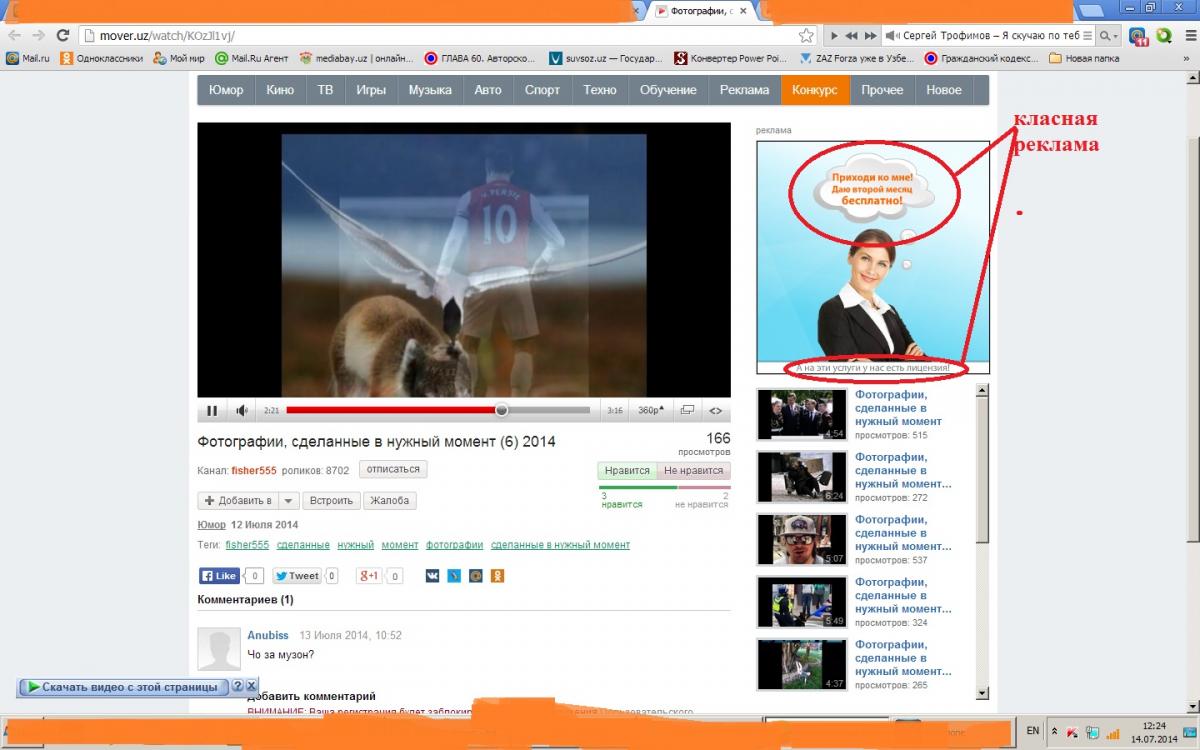Expand the Добавить в dropdown arrow
1200x750 pixels.
(288, 501)
